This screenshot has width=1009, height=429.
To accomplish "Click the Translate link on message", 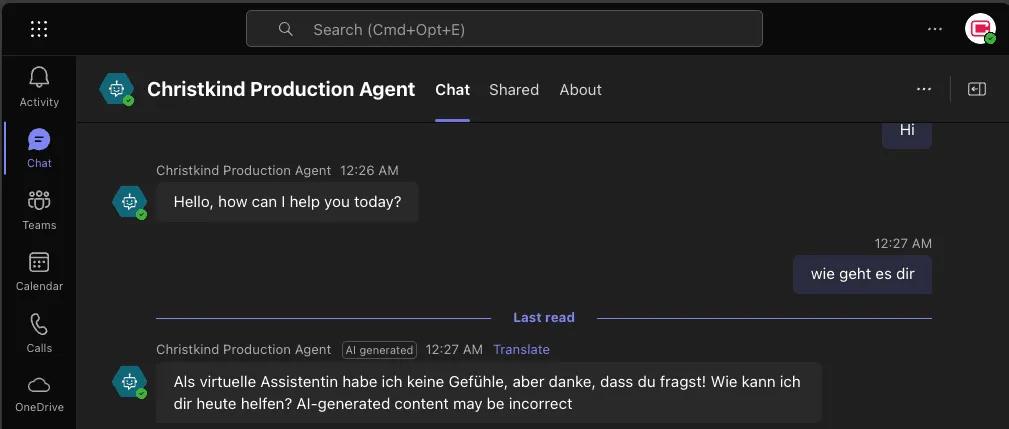I will point(521,349).
